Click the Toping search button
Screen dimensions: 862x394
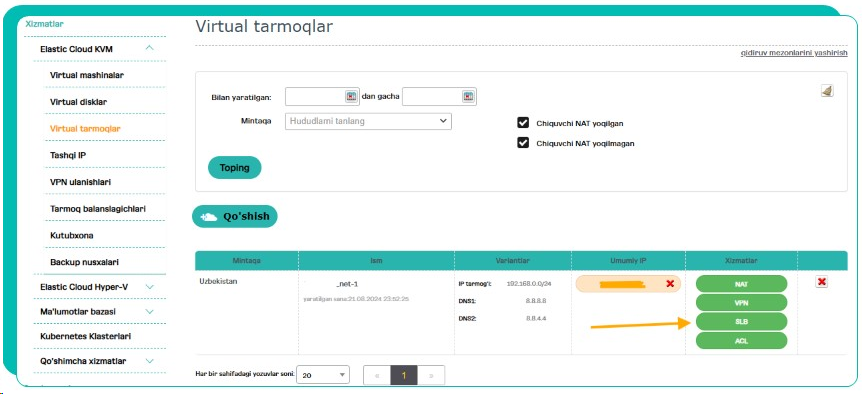click(x=235, y=168)
